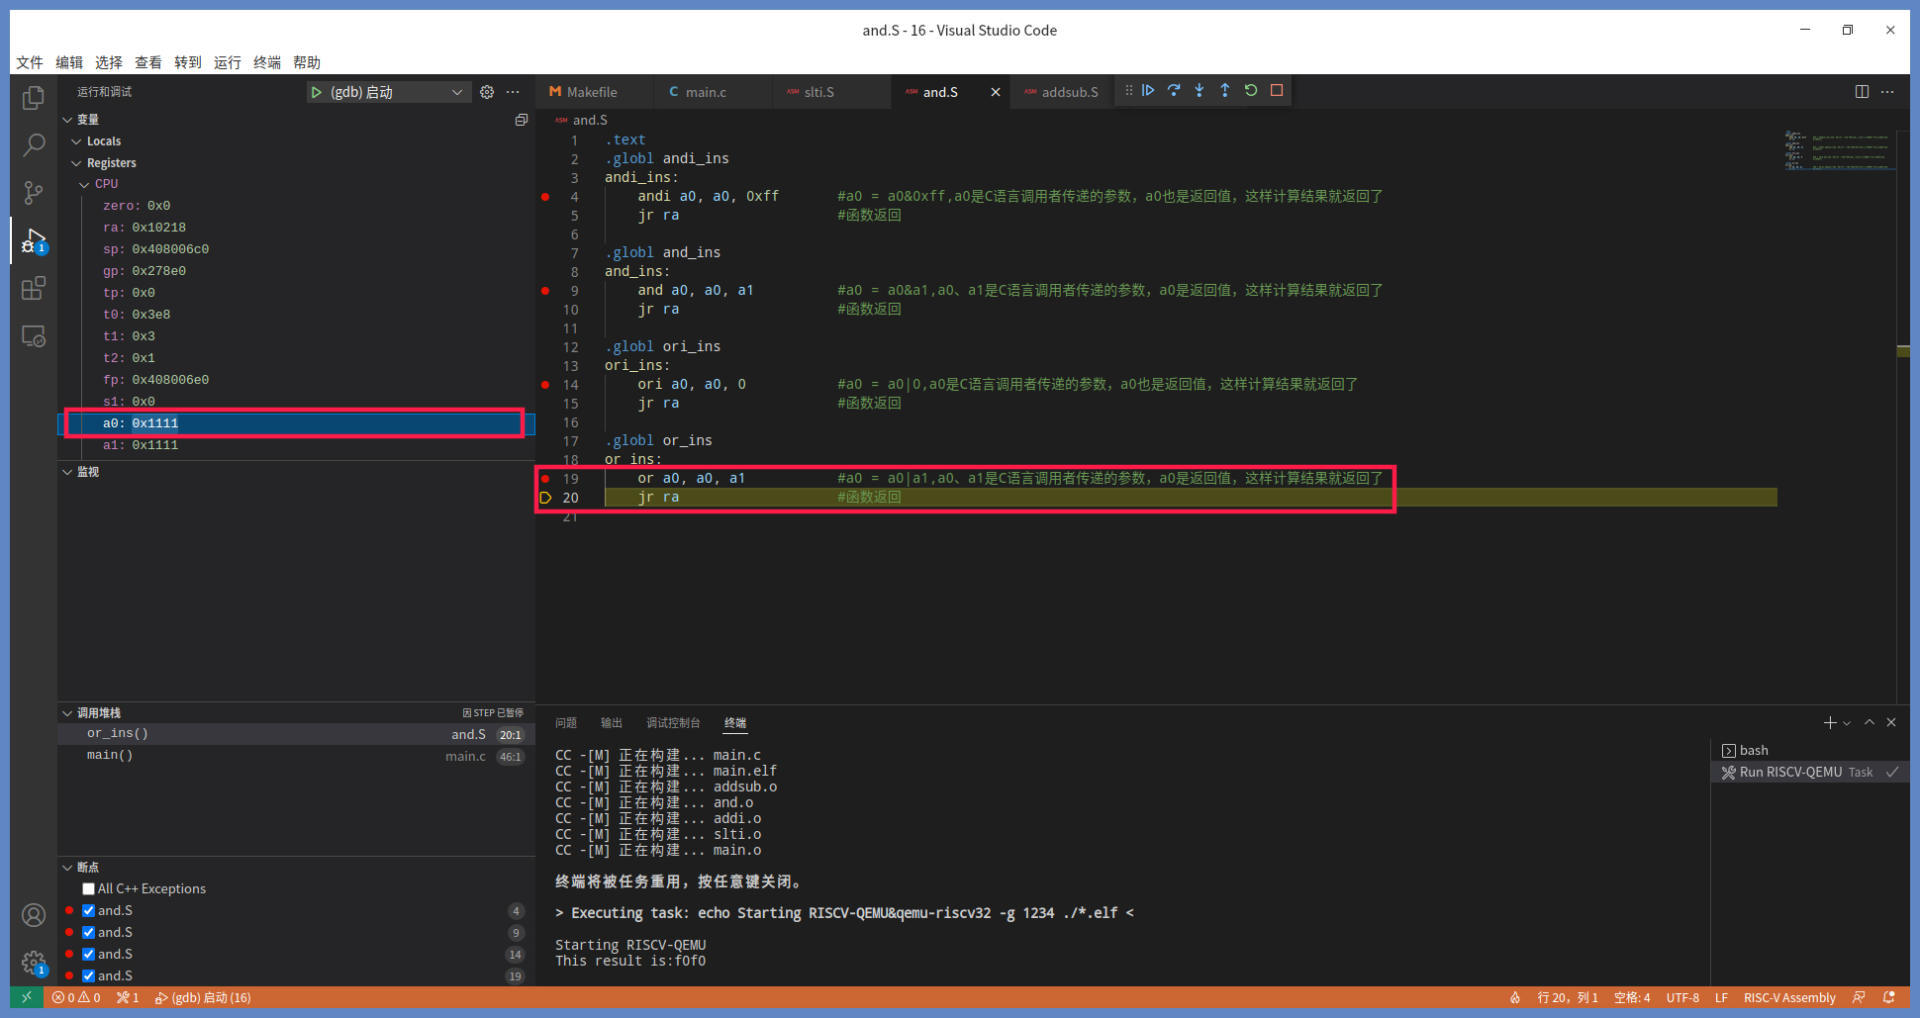Open the 终端 menu in menu bar

267,62
